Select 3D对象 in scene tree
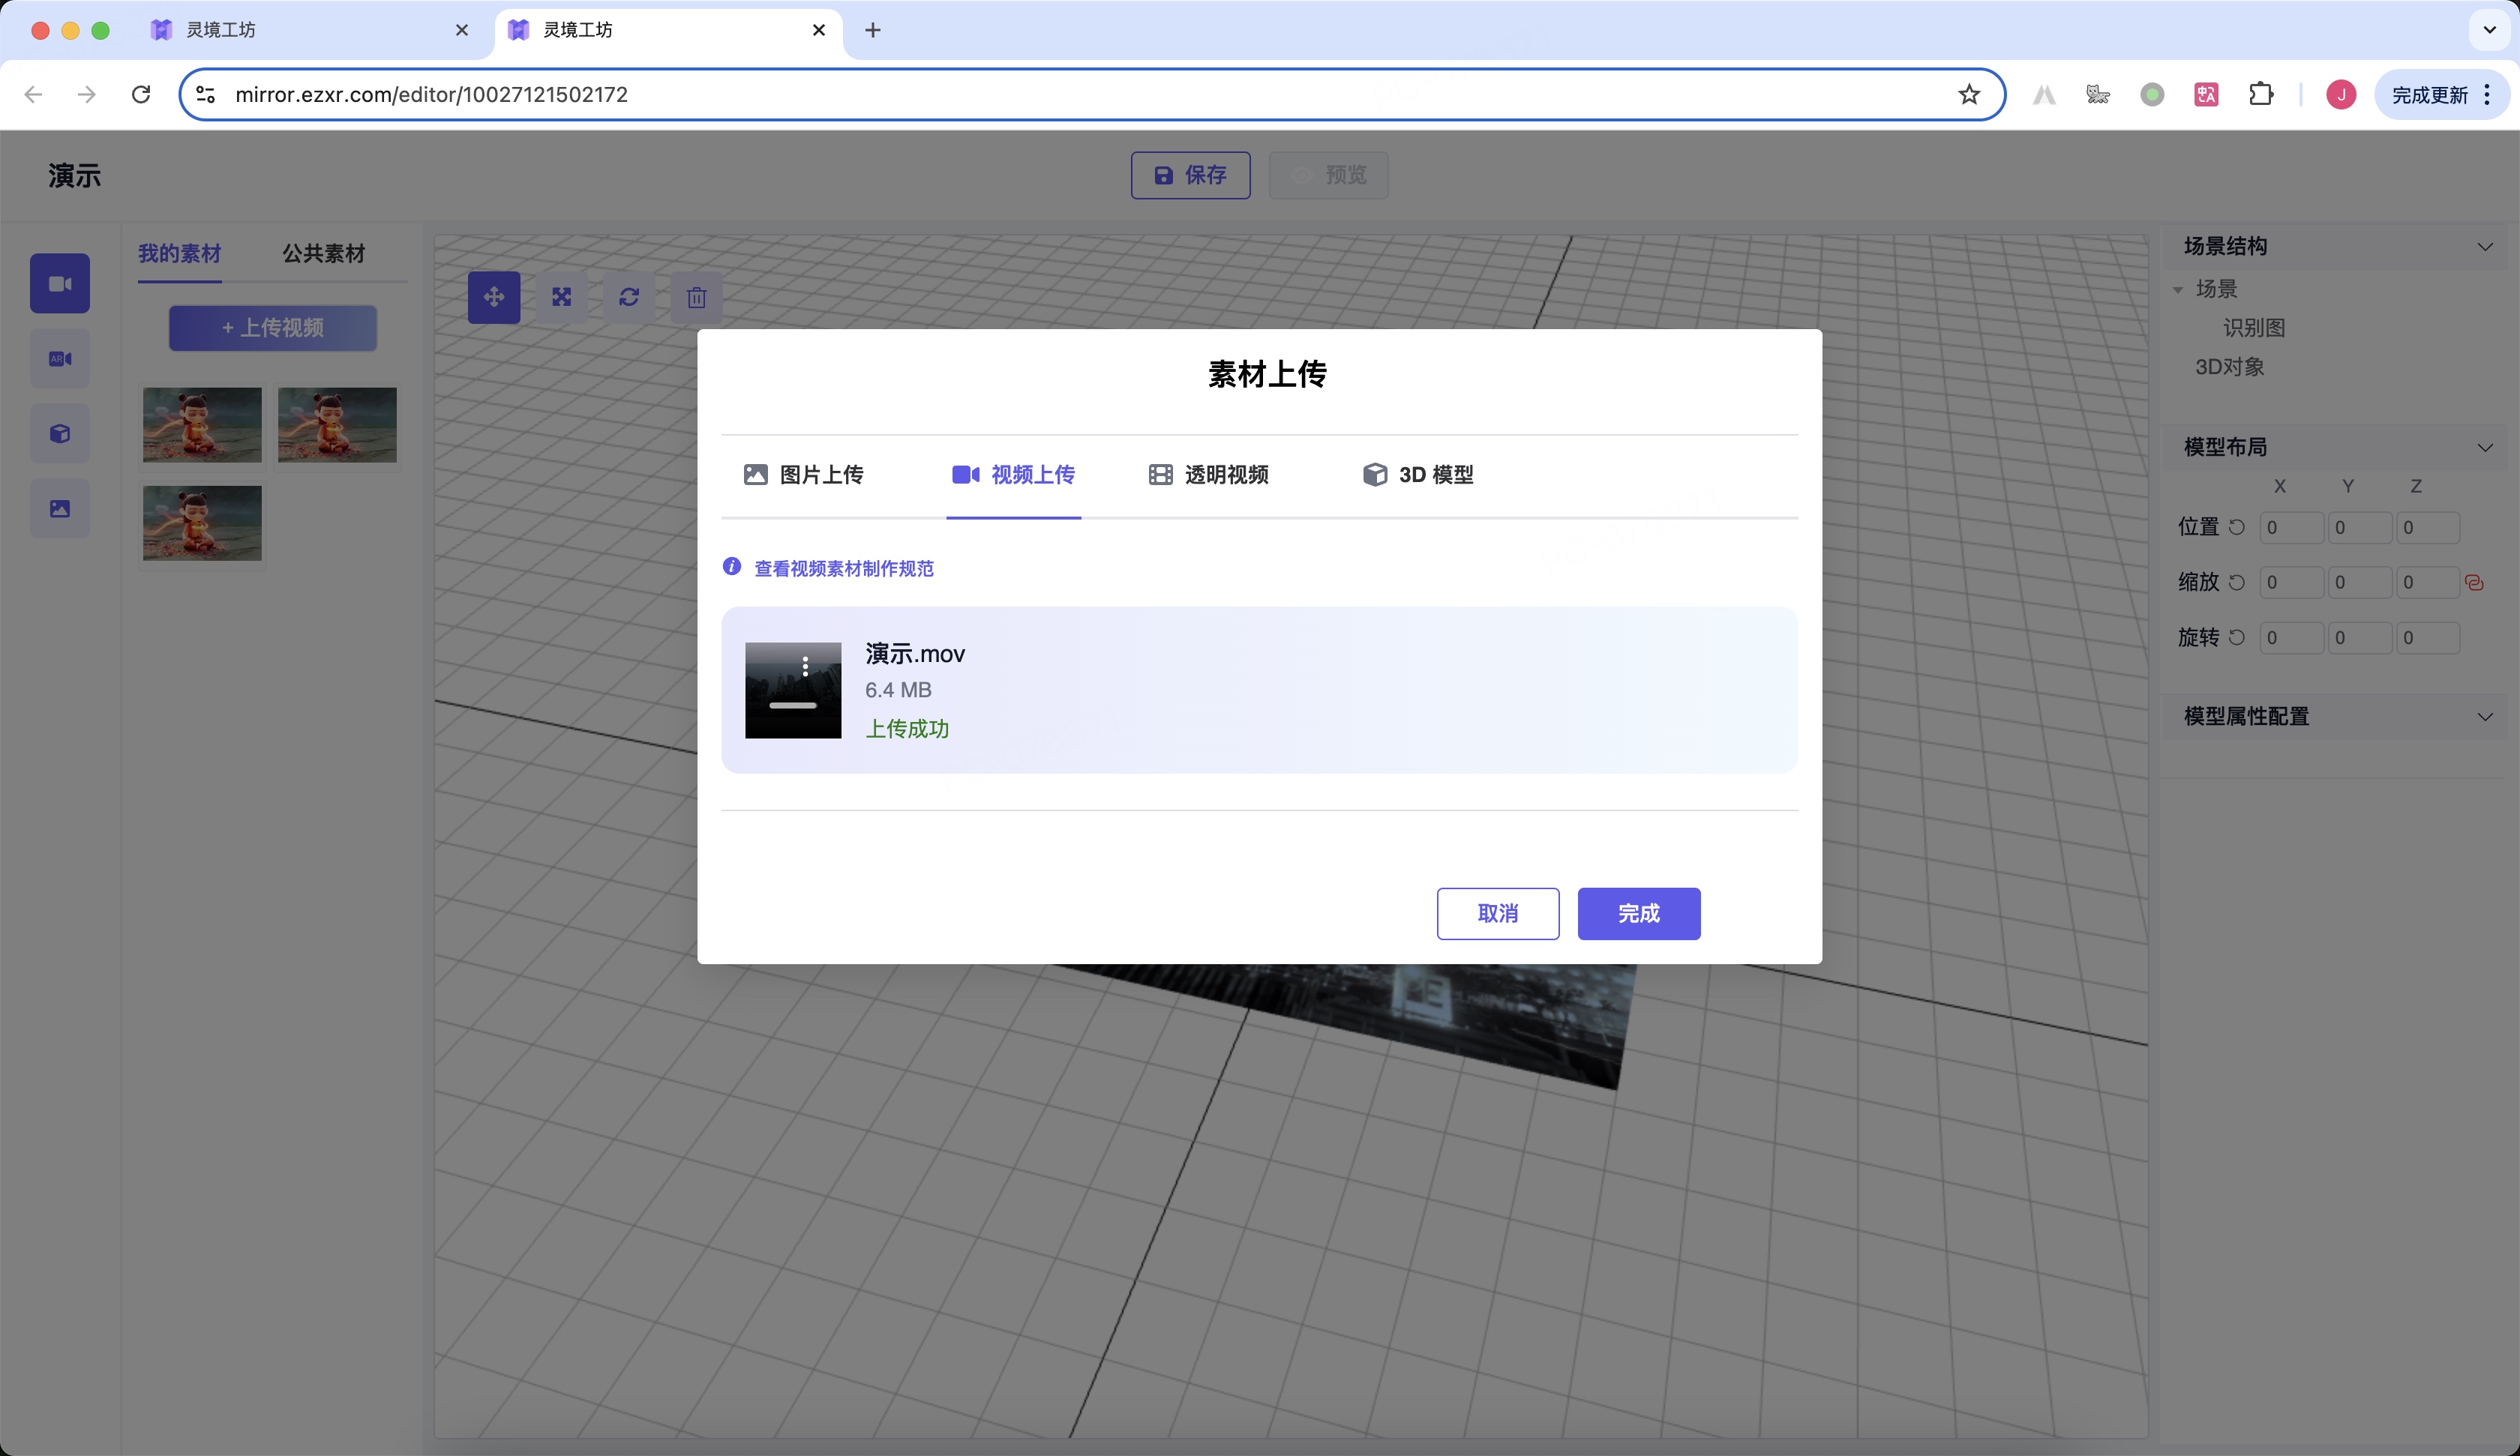The image size is (2520, 1456). coord(2229,367)
